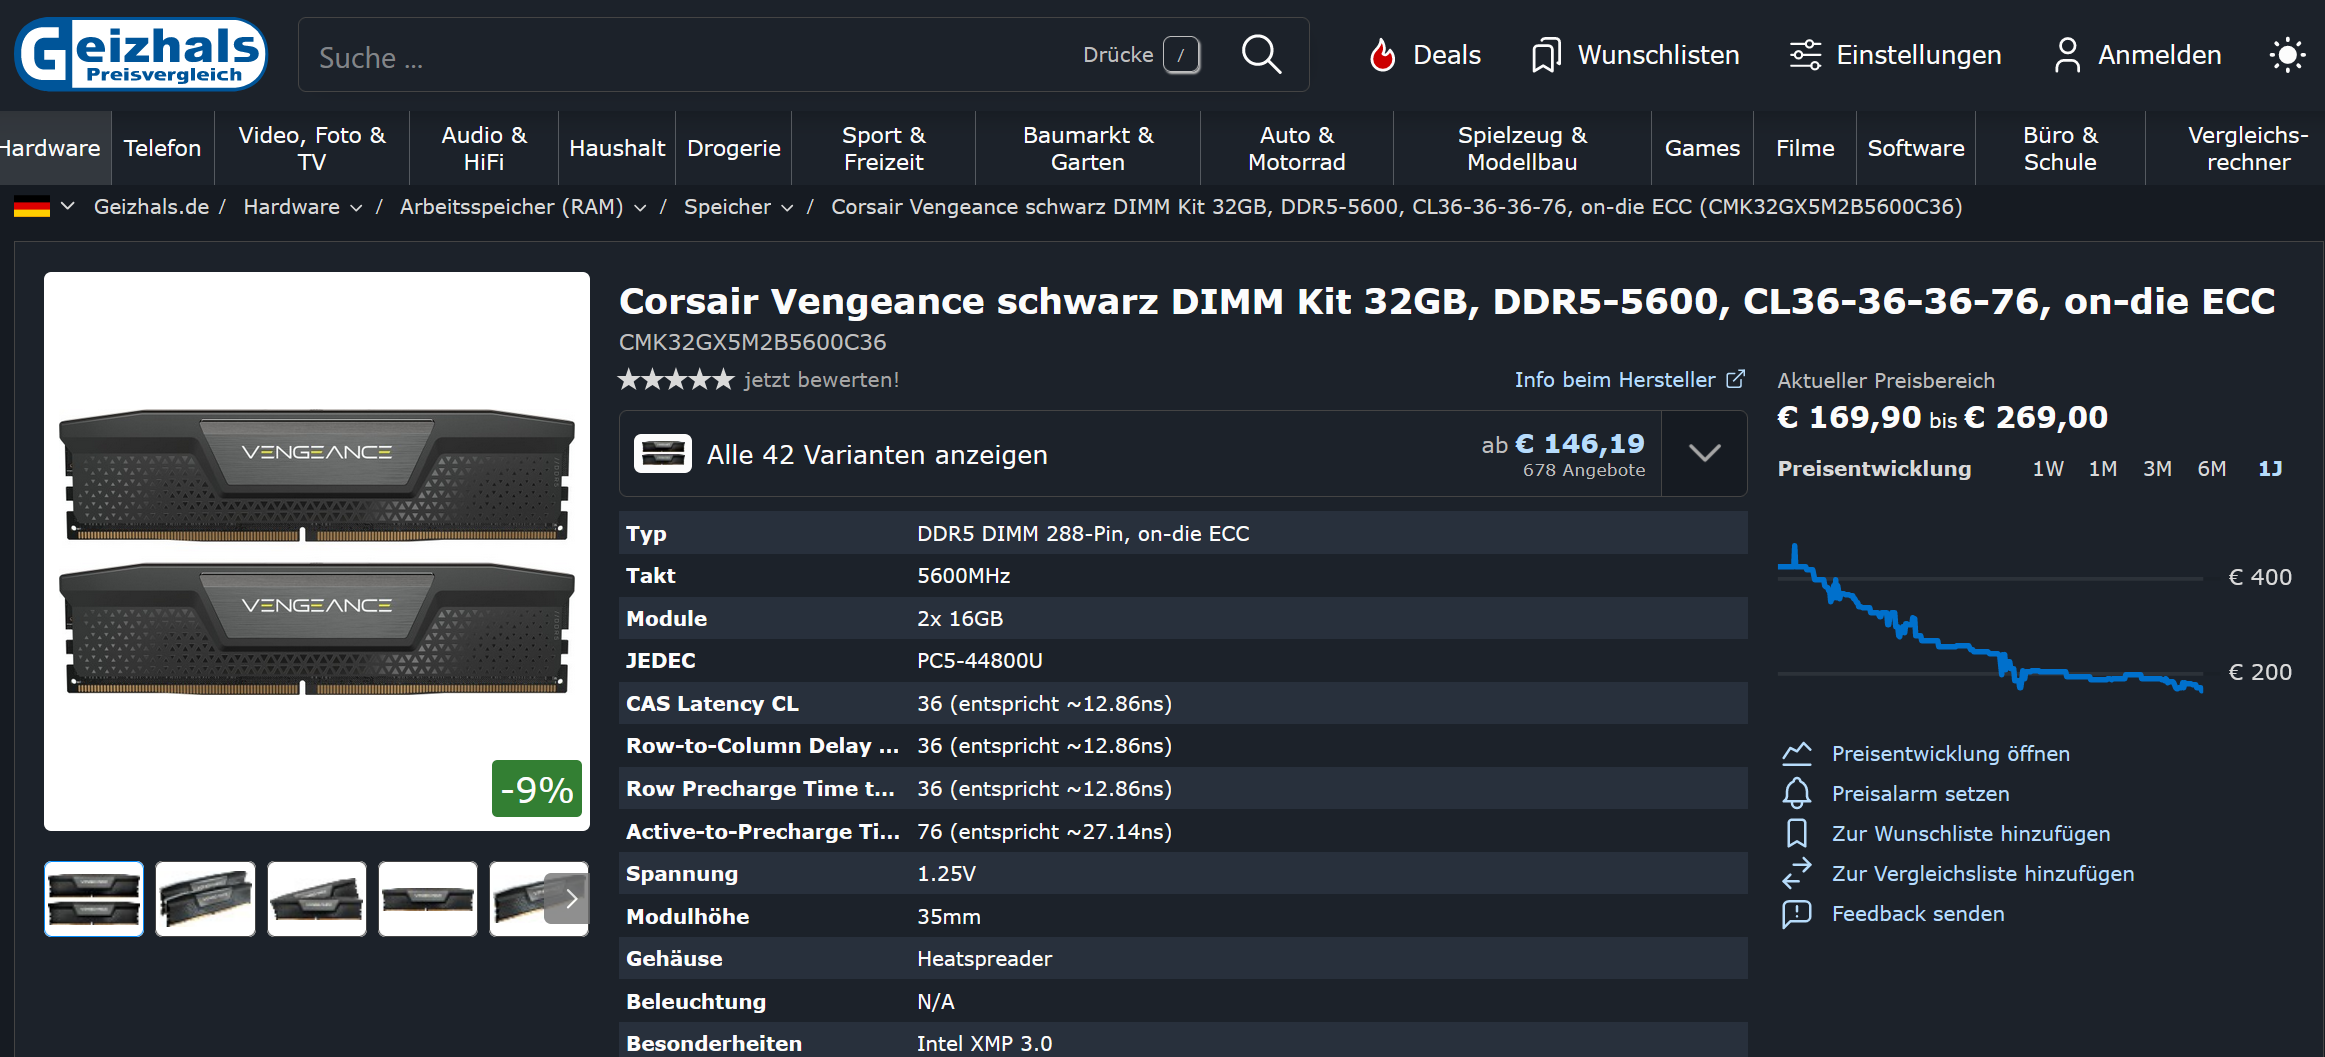Click the German flag country icon
Screen dimensions: 2325x1057
32,207
